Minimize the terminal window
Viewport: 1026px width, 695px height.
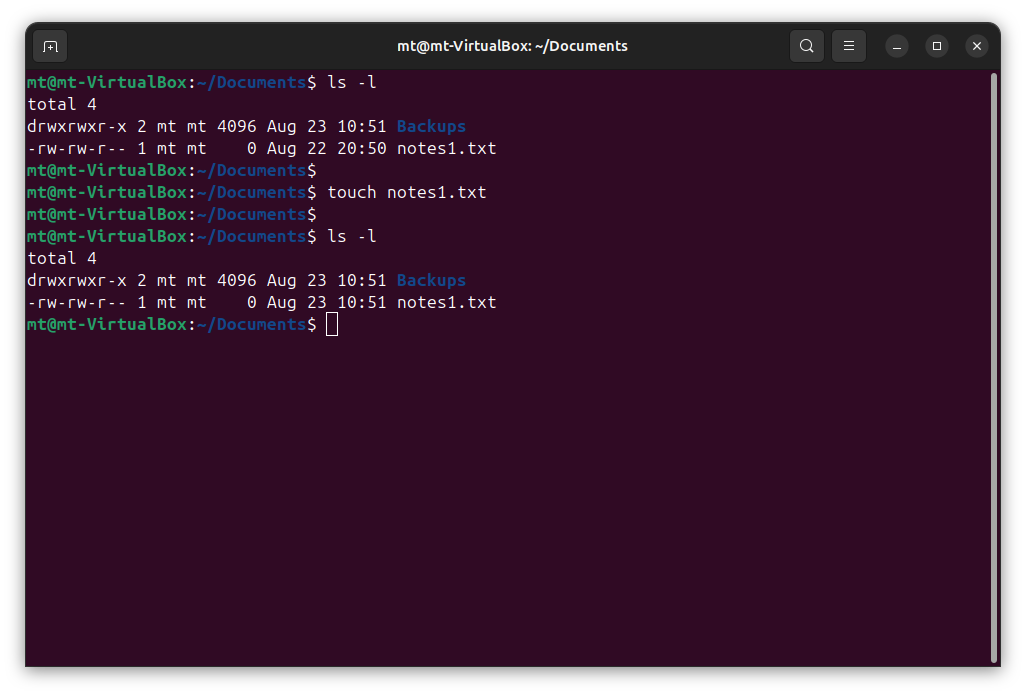point(897,46)
